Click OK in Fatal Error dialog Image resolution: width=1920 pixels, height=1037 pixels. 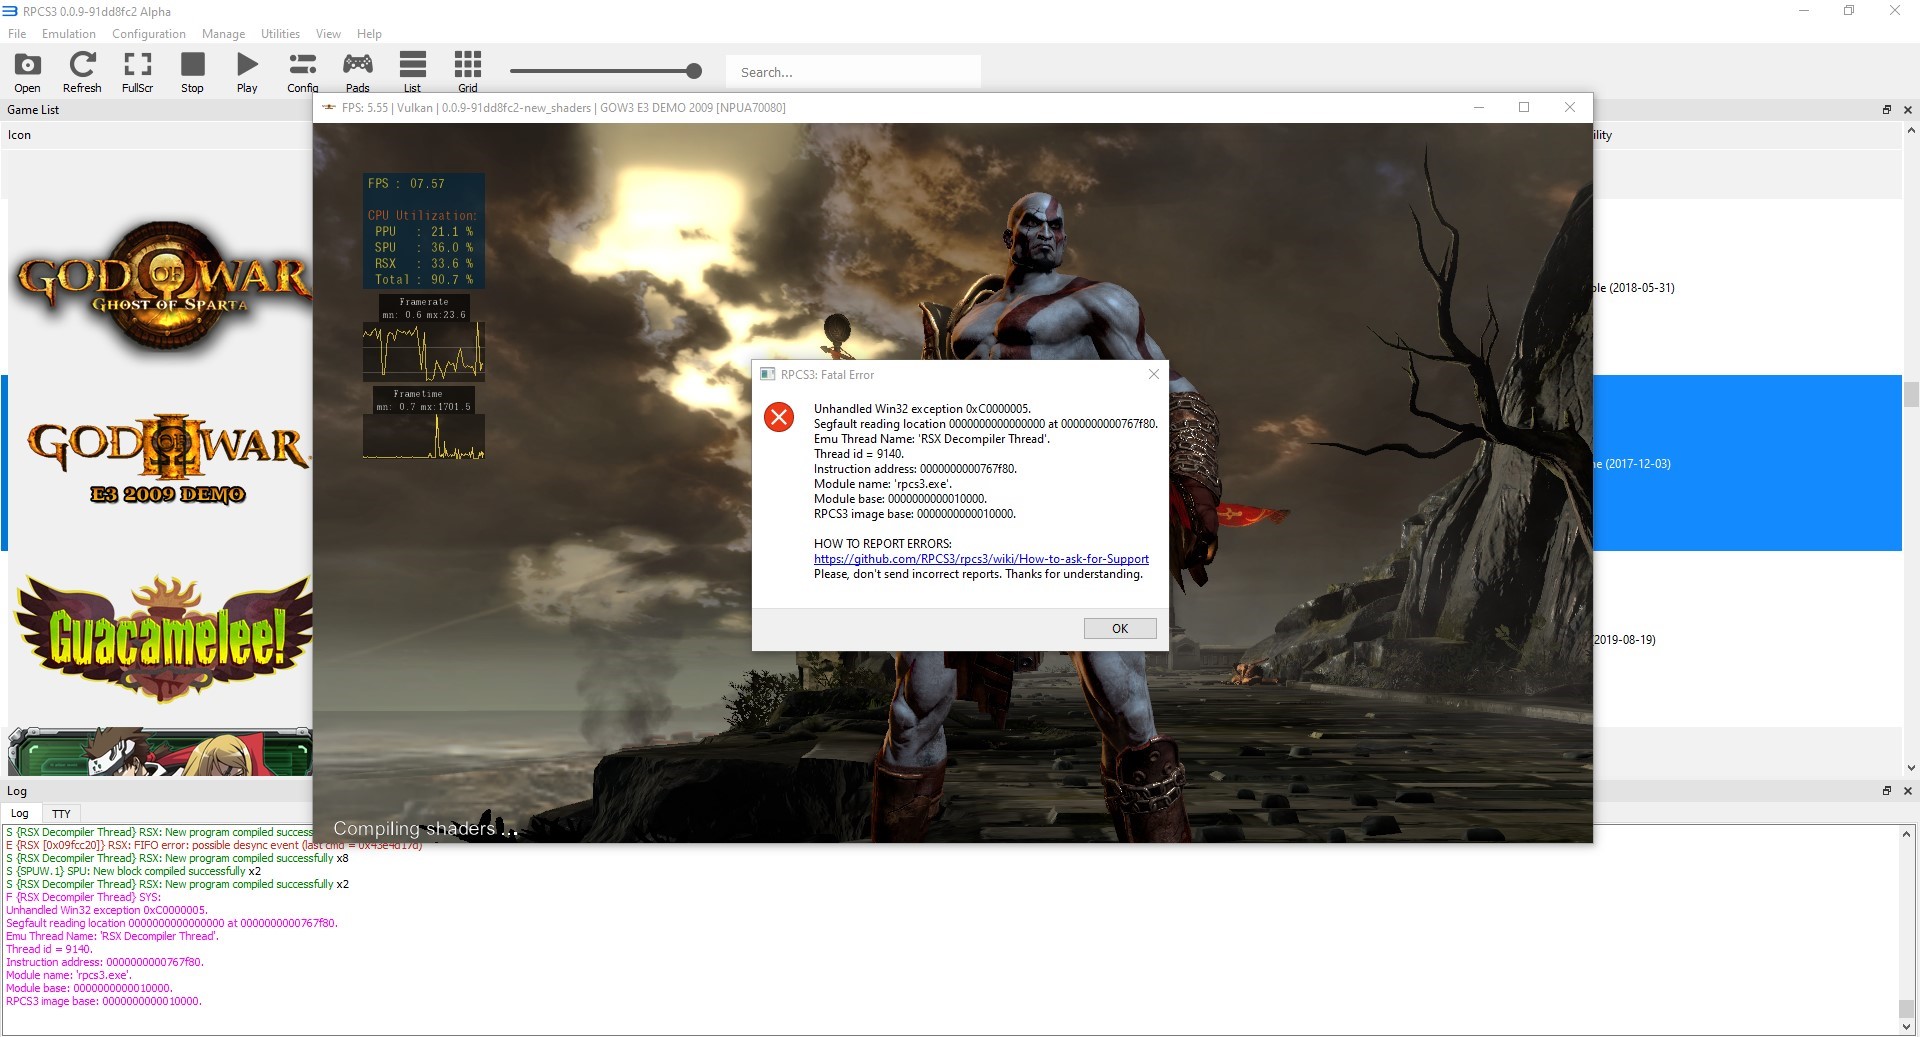pos(1120,628)
